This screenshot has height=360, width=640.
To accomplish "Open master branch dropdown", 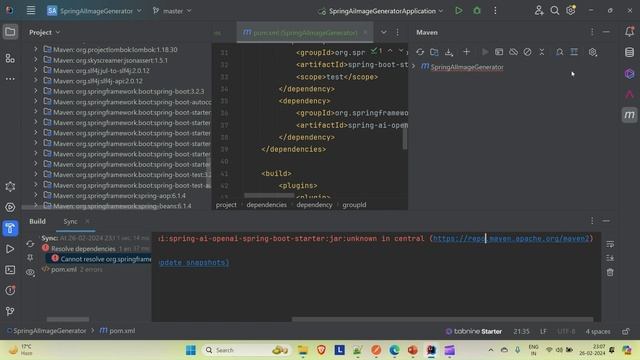I will 172,11.
